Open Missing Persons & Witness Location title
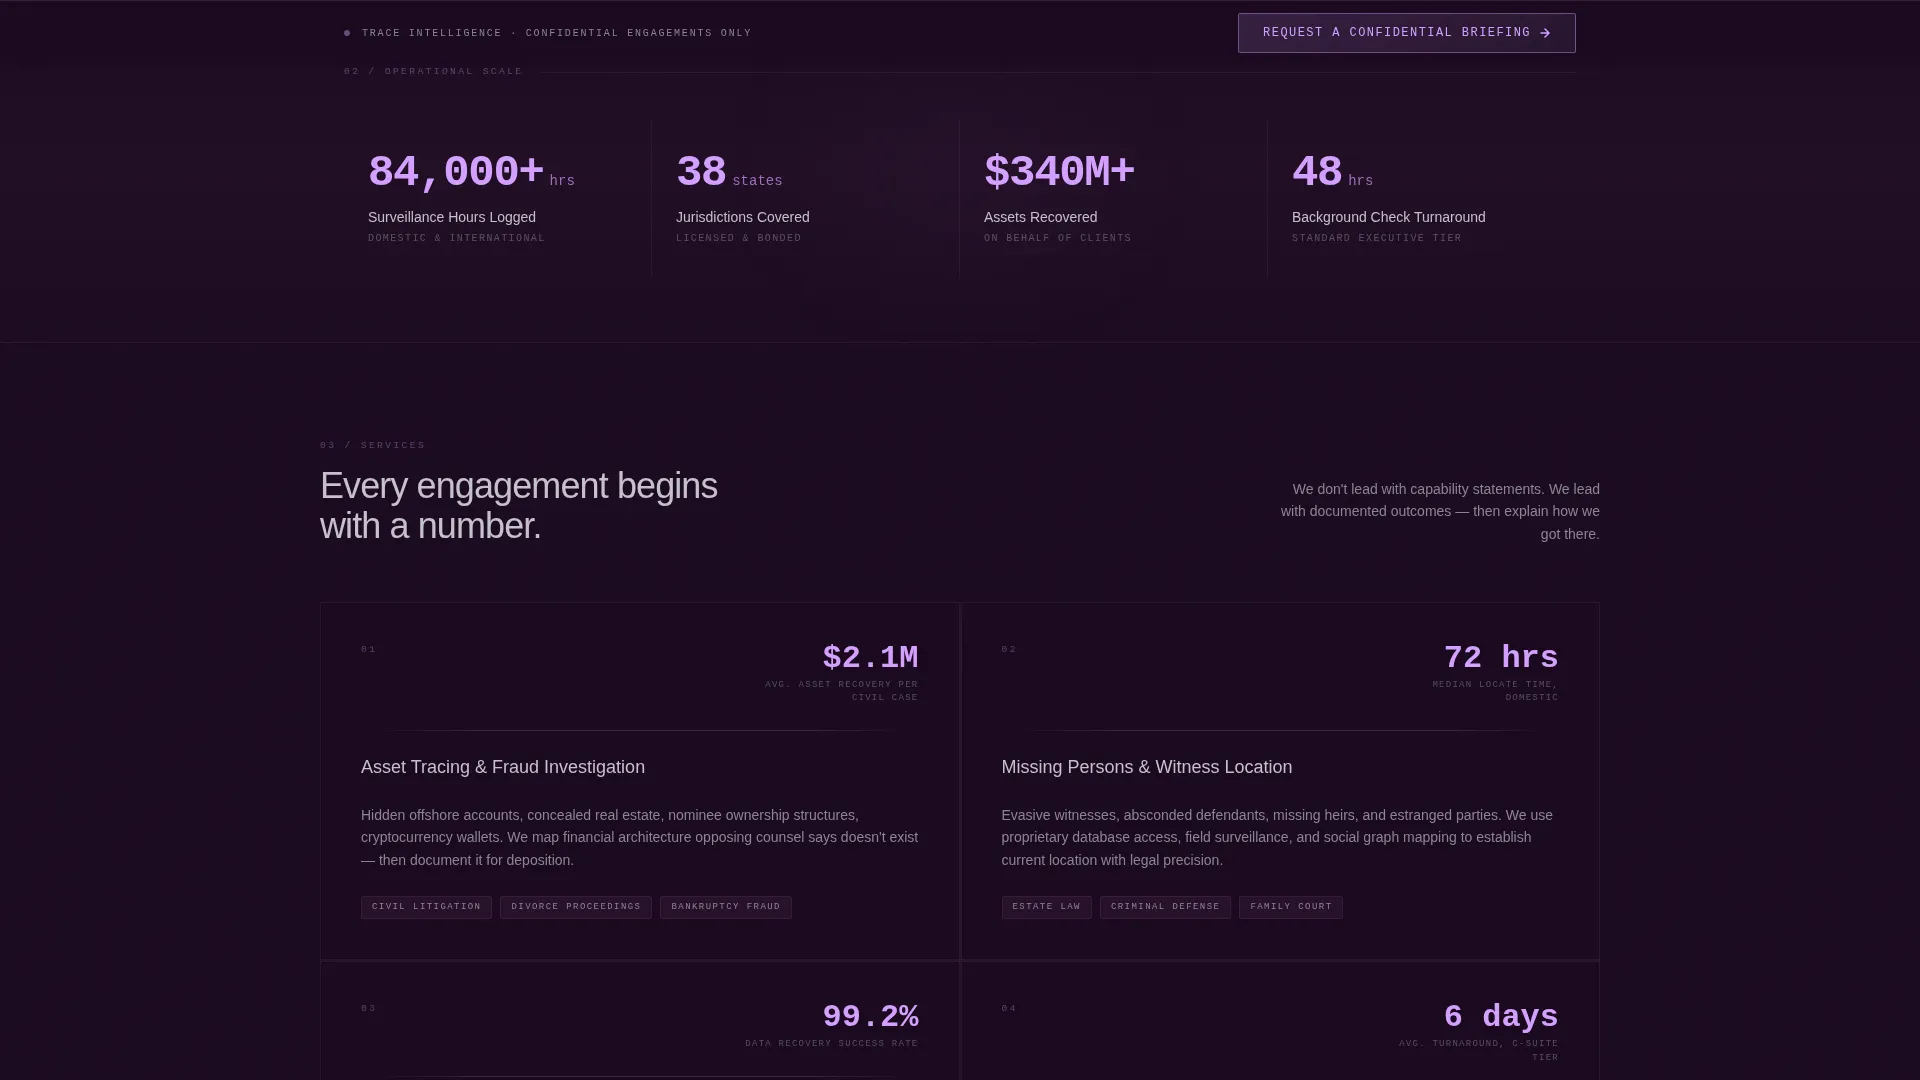This screenshot has height=1080, width=1920. click(x=1147, y=767)
